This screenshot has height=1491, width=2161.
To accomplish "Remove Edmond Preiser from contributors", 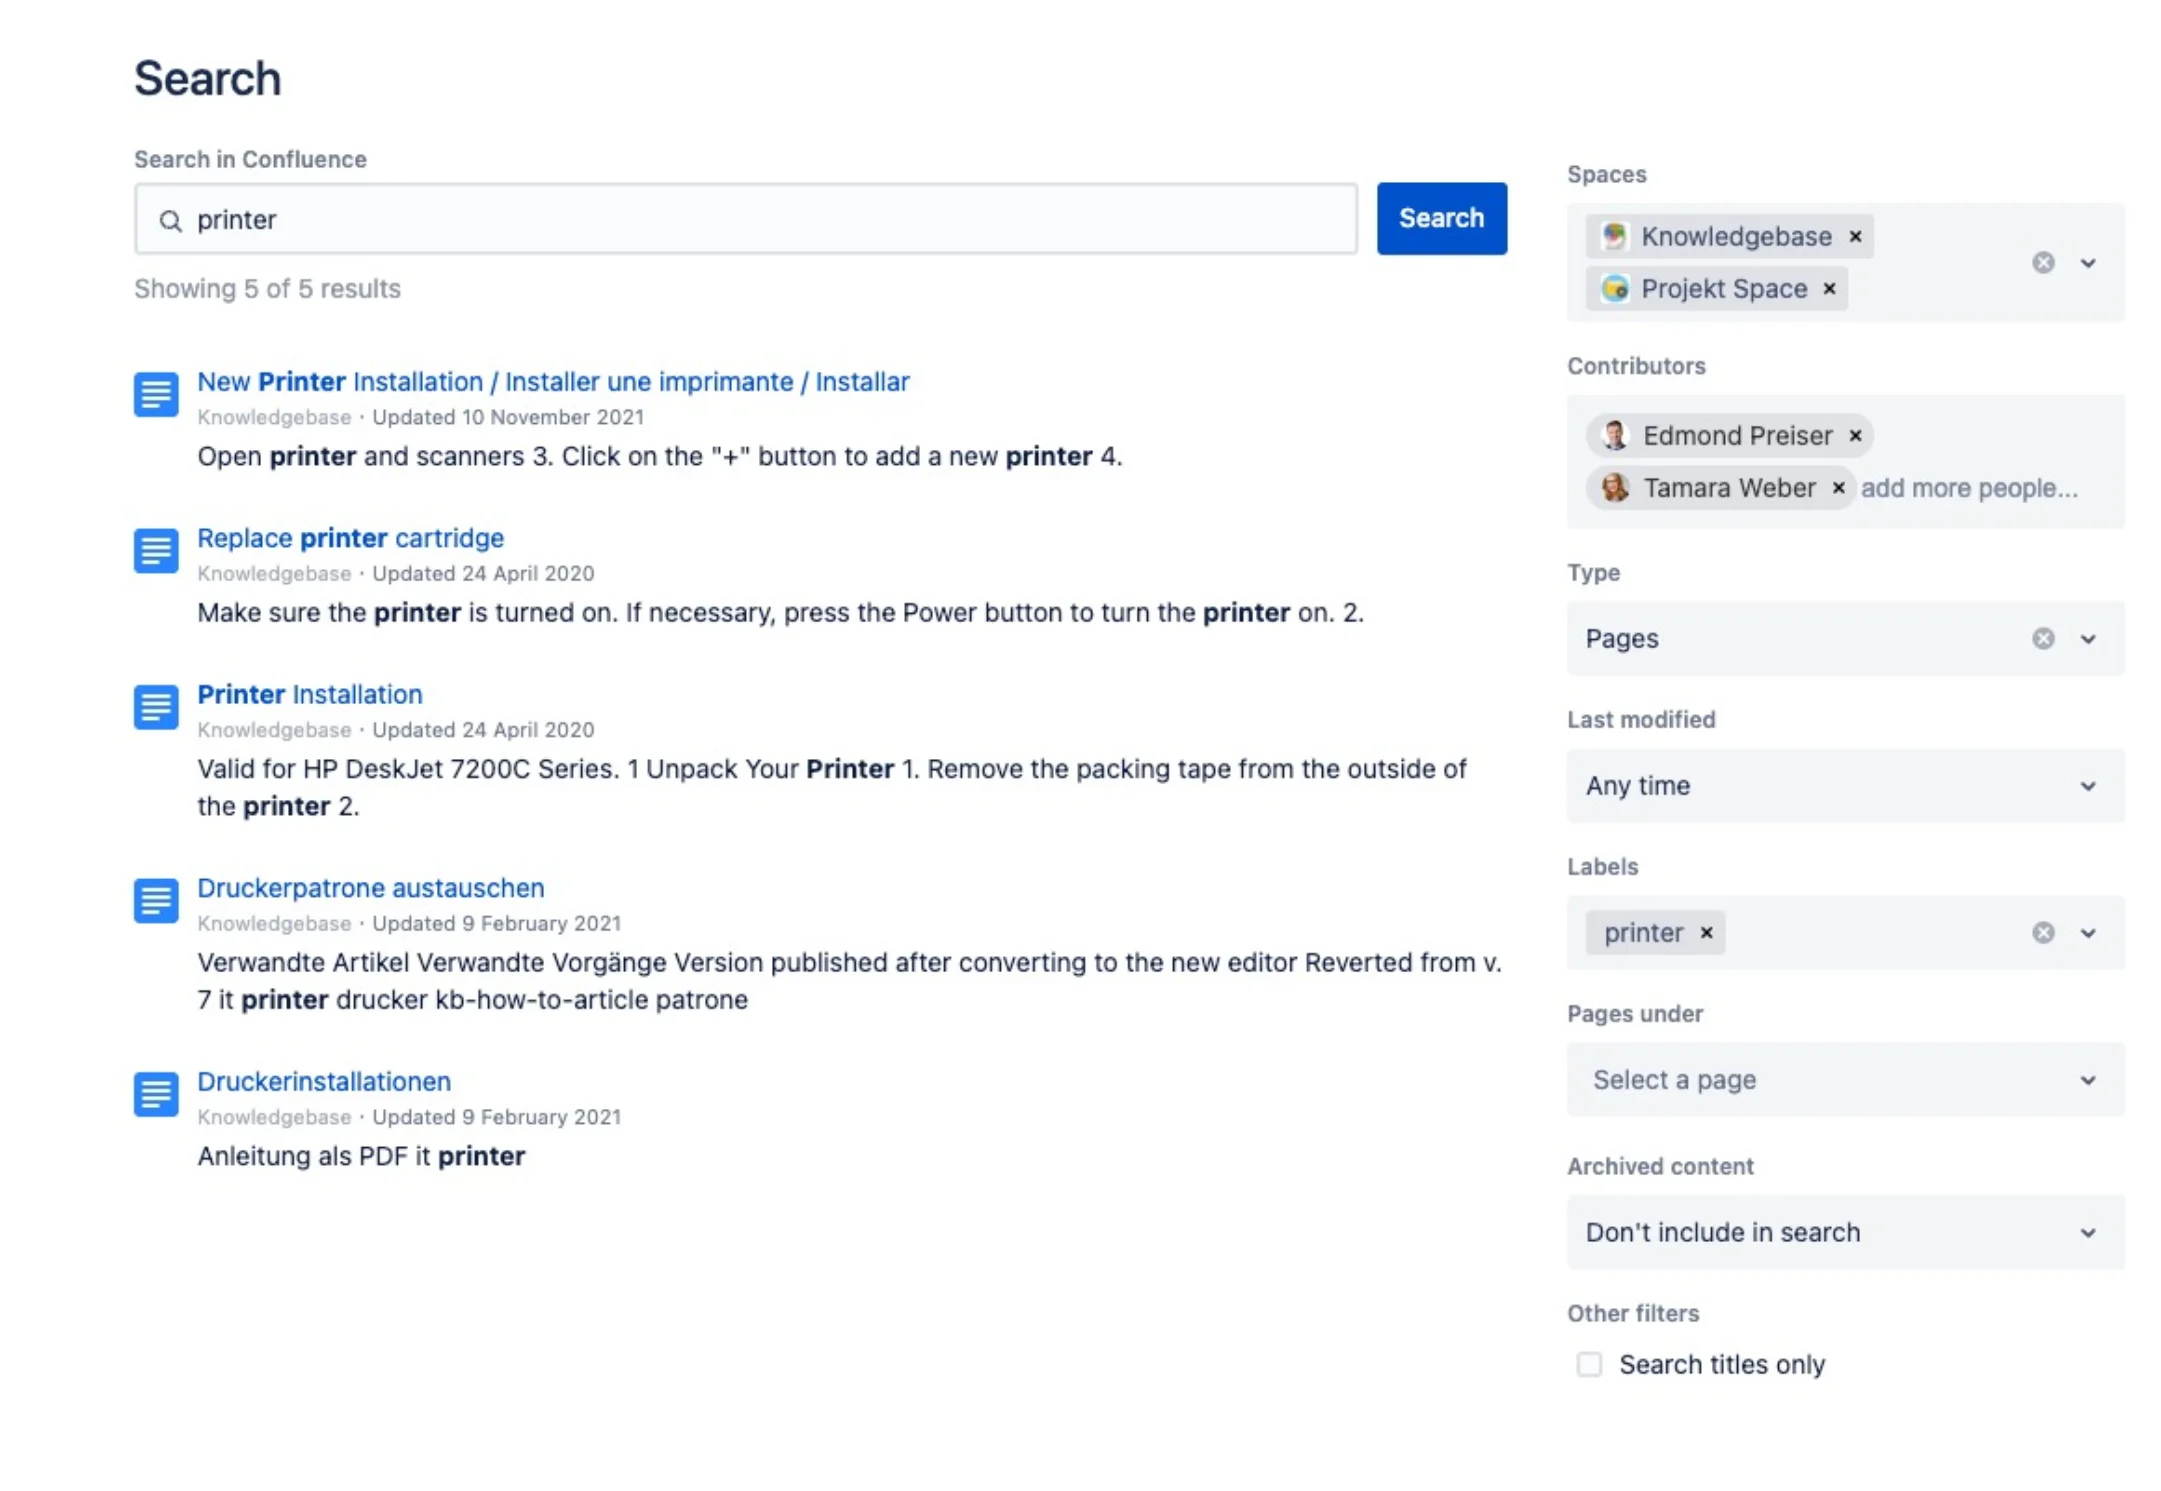I will tap(1855, 436).
